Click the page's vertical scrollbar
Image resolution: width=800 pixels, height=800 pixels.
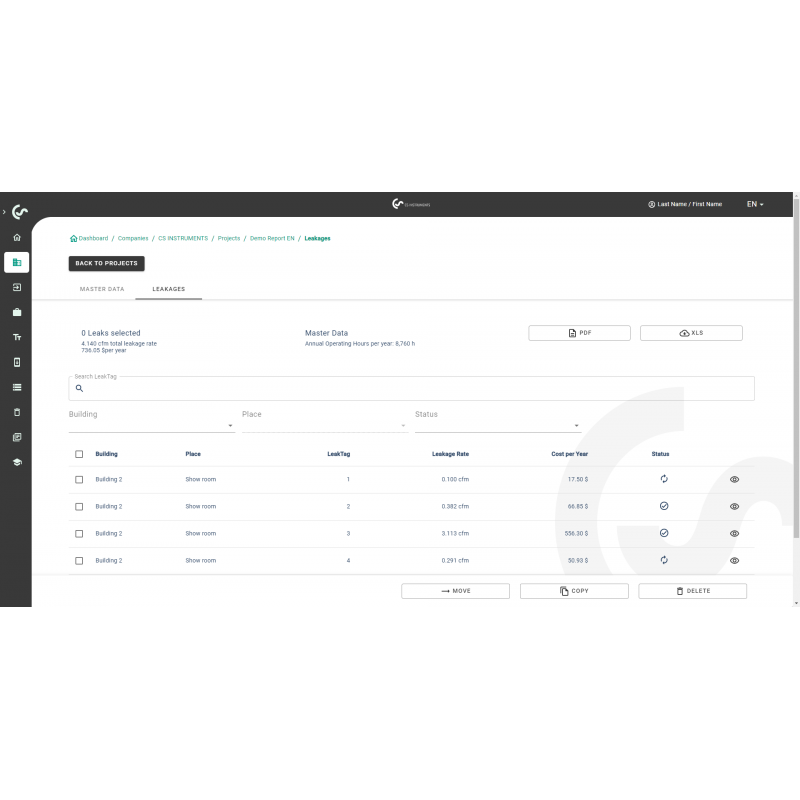click(x=795, y=400)
